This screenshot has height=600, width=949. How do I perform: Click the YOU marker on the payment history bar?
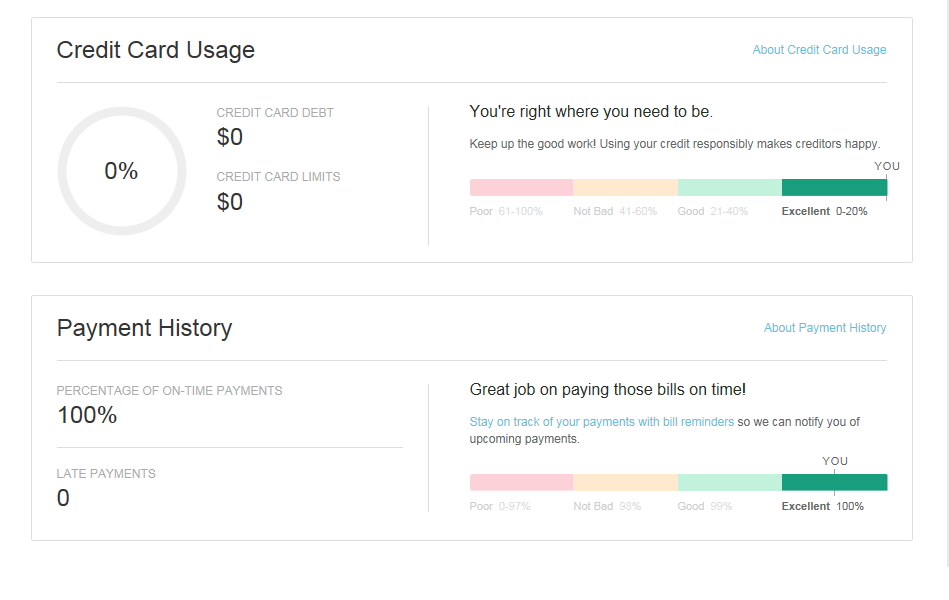point(835,461)
